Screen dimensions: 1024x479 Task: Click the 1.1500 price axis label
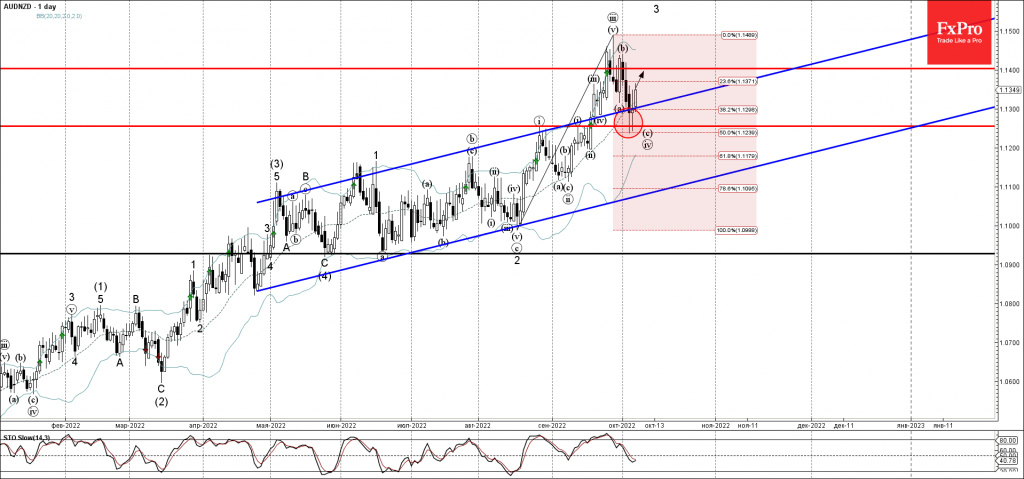tap(1008, 31)
